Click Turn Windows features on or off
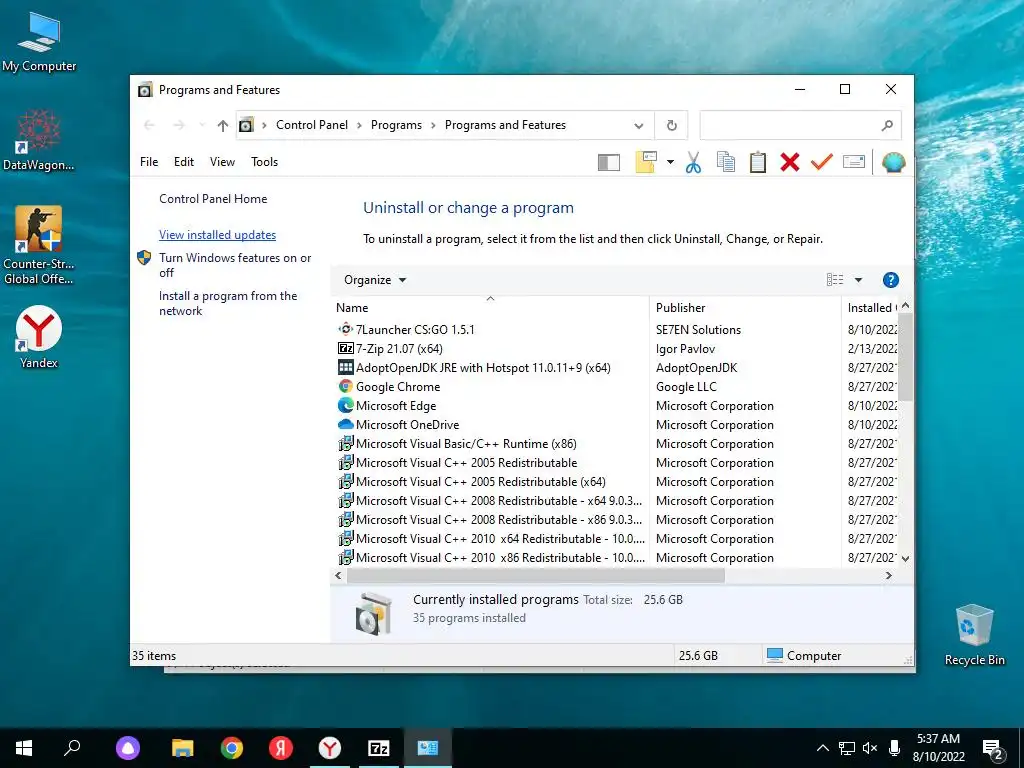The width and height of the screenshot is (1024, 768). click(235, 265)
